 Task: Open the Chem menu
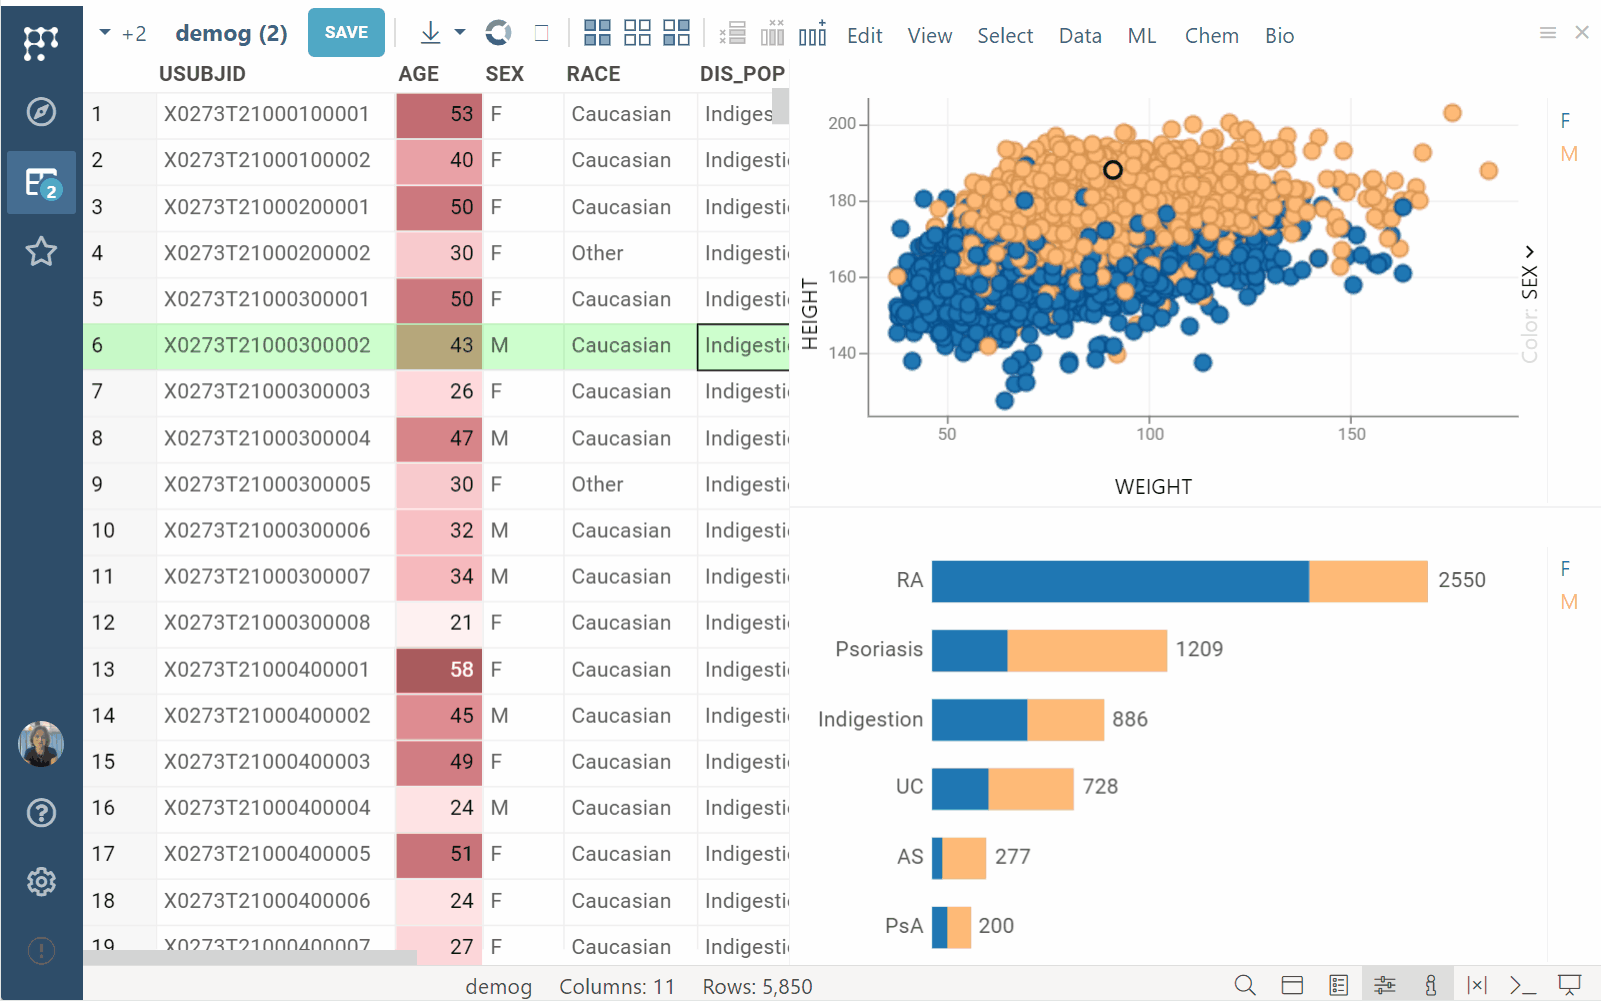tap(1211, 36)
